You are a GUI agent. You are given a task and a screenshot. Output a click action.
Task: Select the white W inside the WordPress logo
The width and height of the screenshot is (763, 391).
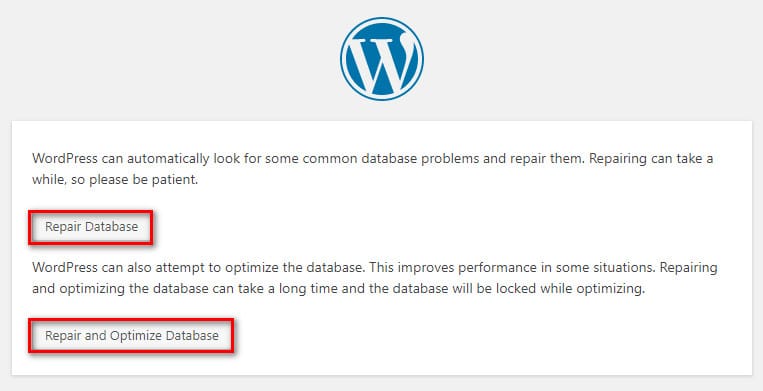382,62
